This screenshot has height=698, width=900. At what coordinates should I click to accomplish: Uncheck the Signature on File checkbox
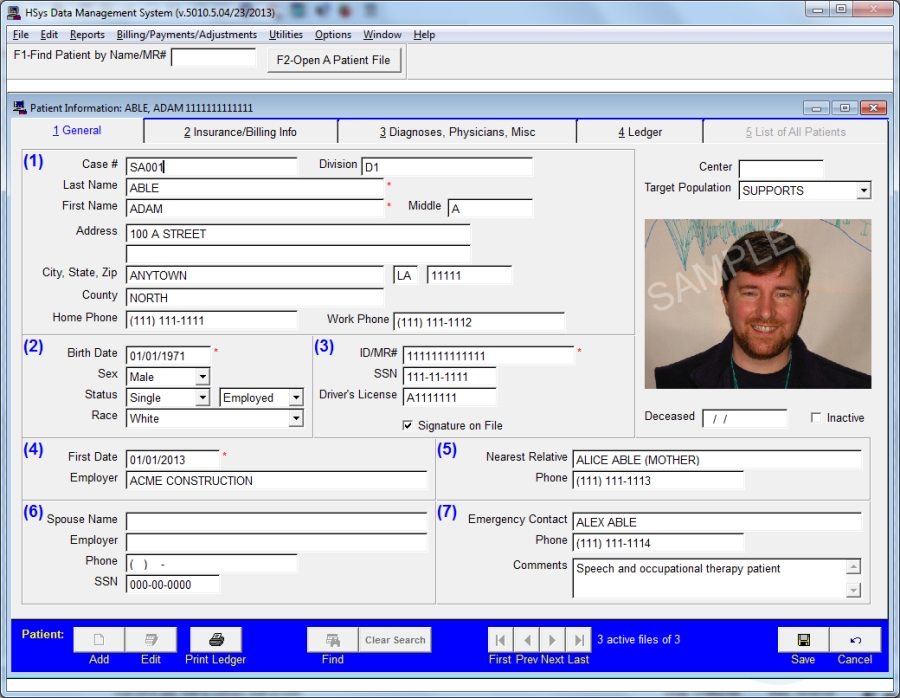coord(408,426)
